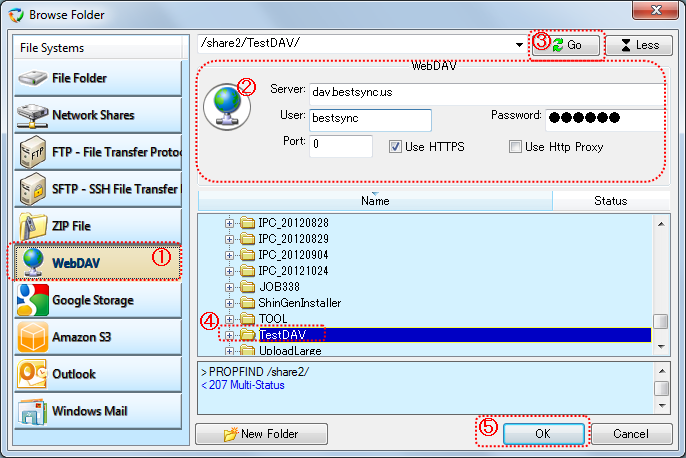Expand the IPC_20120829 tree node
This screenshot has width=686, height=458.
(x=229, y=239)
